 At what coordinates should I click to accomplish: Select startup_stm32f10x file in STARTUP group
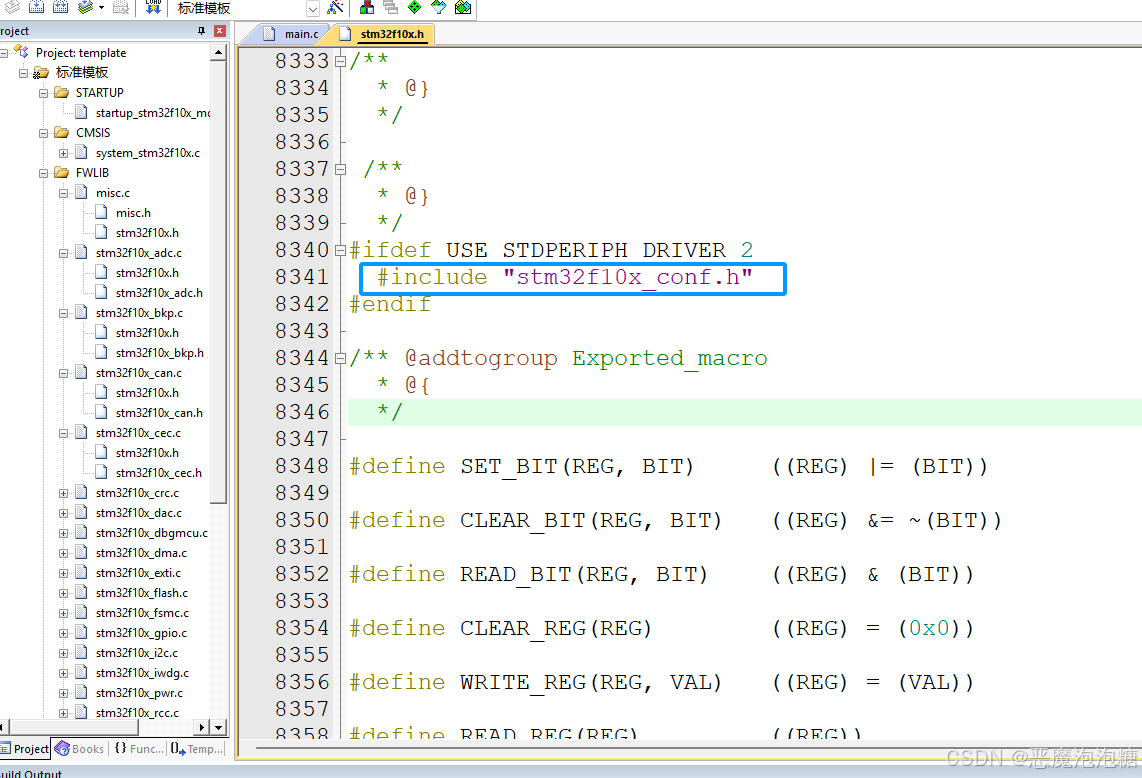click(x=153, y=113)
